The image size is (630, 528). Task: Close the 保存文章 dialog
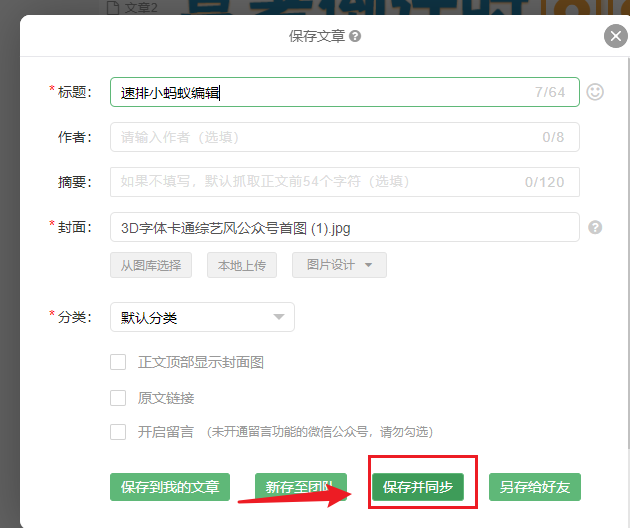pyautogui.click(x=616, y=36)
